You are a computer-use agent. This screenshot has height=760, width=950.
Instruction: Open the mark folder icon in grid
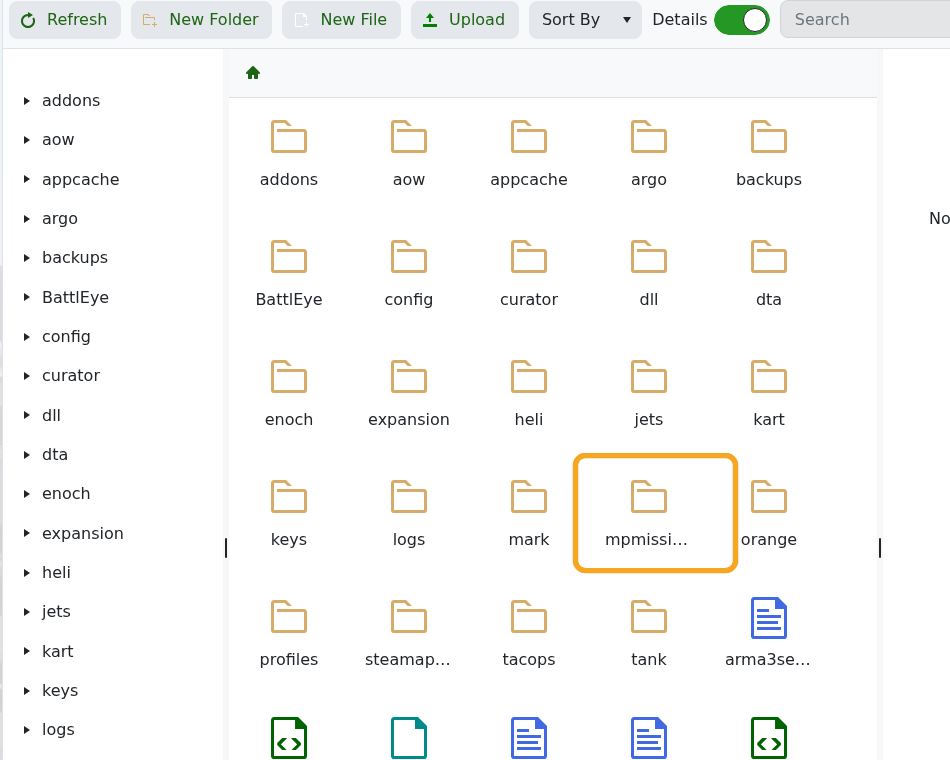[529, 496]
